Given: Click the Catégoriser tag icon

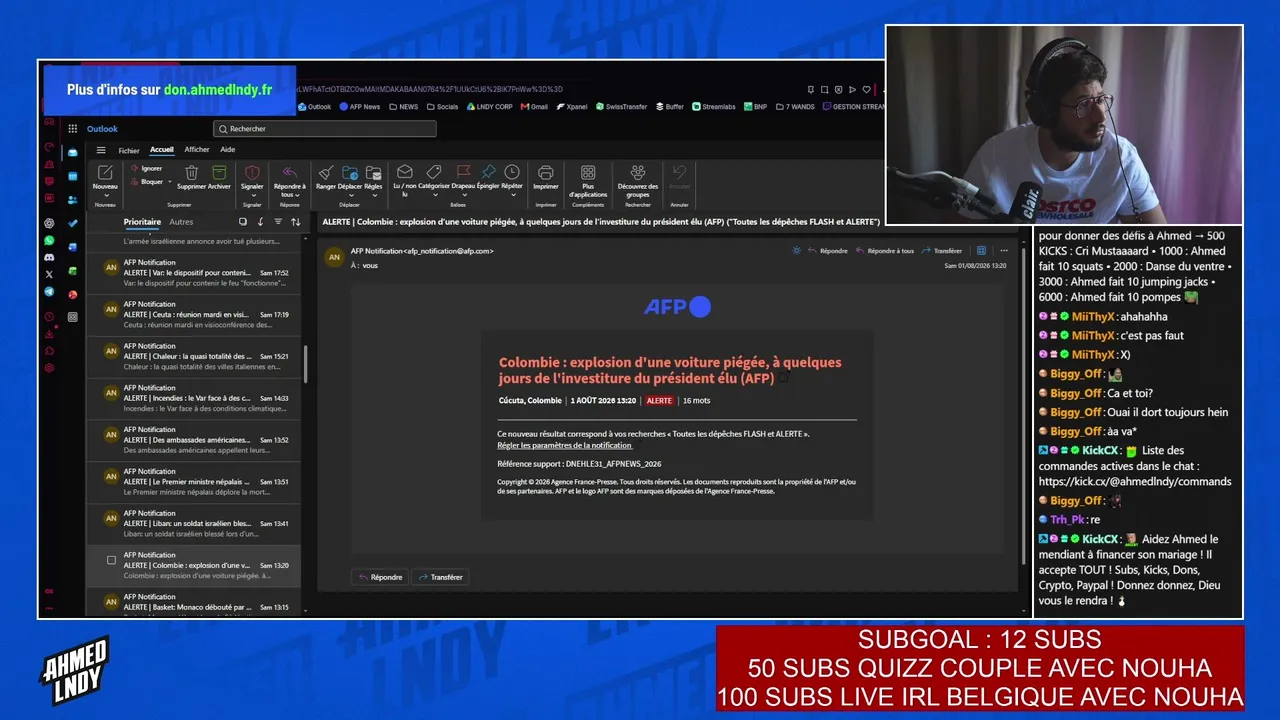Looking at the screenshot, I should pyautogui.click(x=434, y=172).
